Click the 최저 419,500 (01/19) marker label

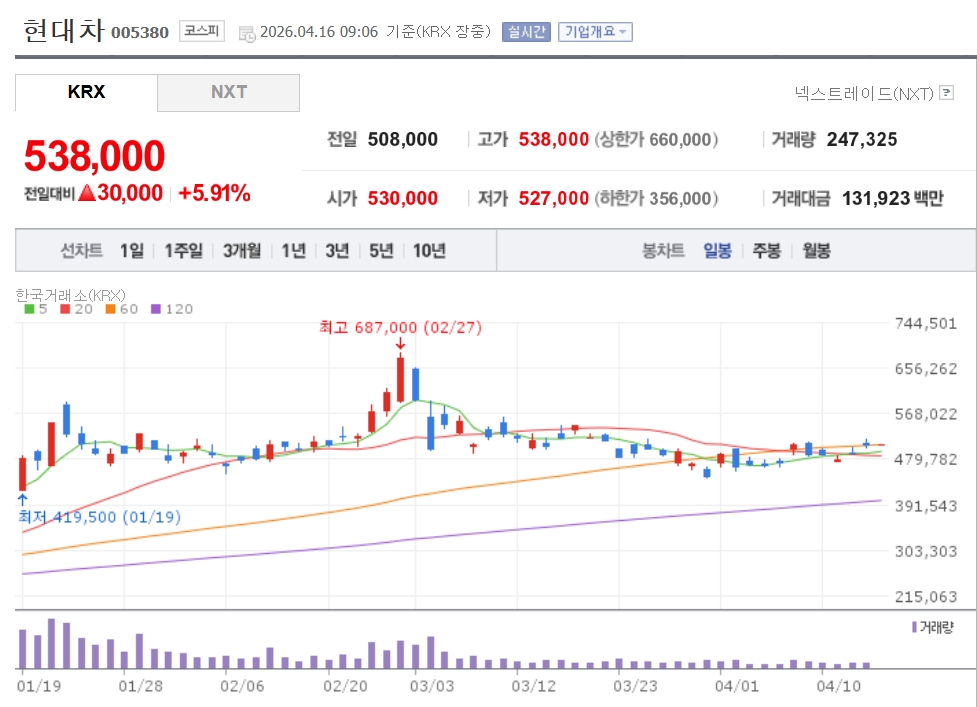point(99,517)
